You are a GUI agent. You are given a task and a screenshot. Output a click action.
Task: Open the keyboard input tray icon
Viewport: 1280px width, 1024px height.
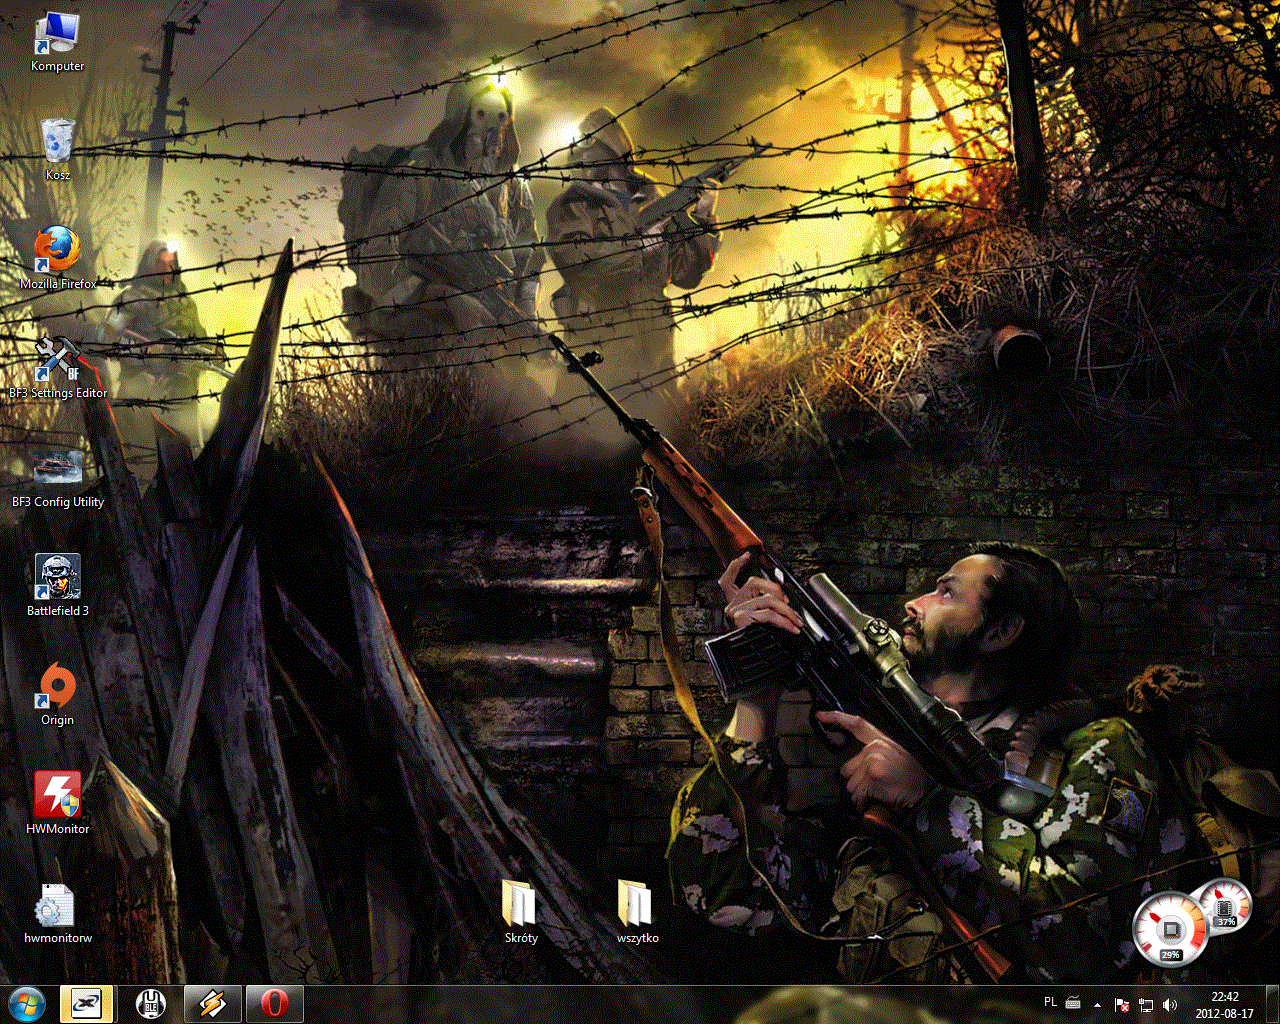(1073, 1003)
